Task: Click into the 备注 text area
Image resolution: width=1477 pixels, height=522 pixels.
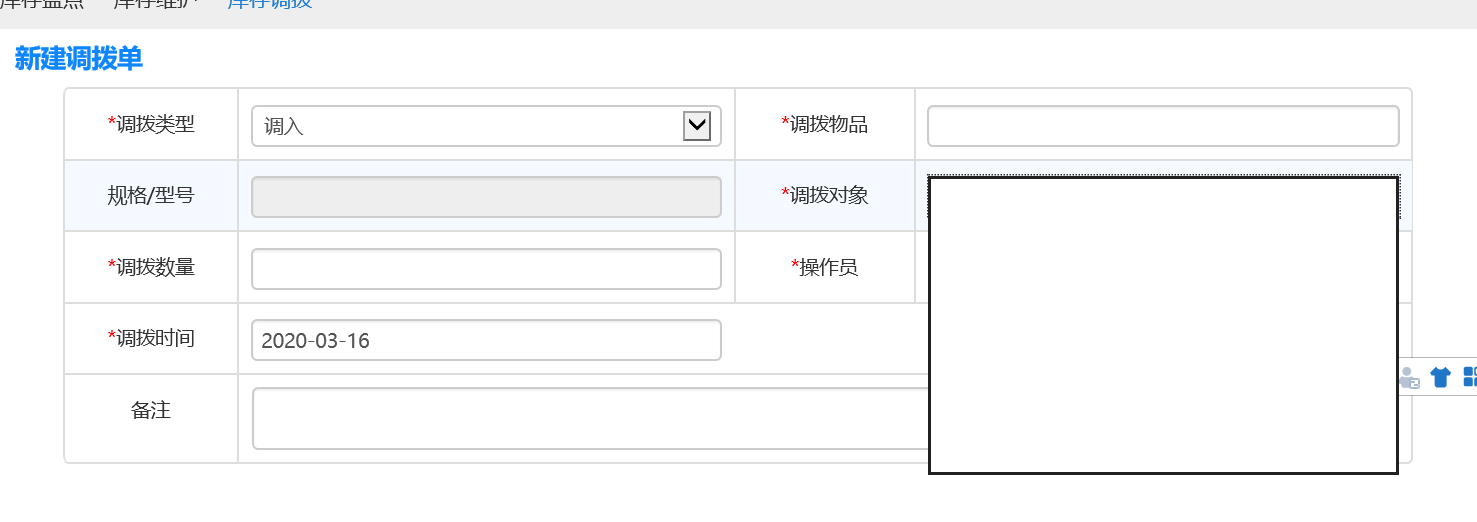Action: coord(590,418)
